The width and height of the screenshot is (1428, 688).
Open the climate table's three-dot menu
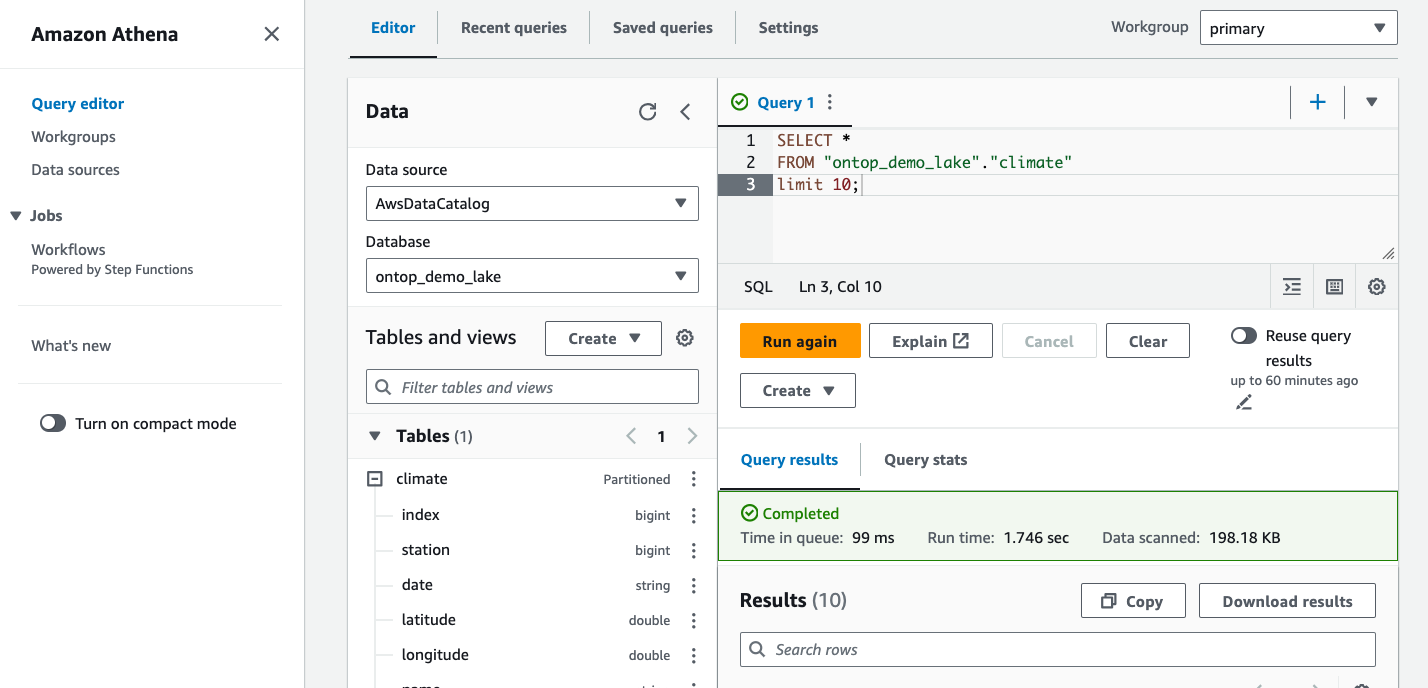pos(693,479)
